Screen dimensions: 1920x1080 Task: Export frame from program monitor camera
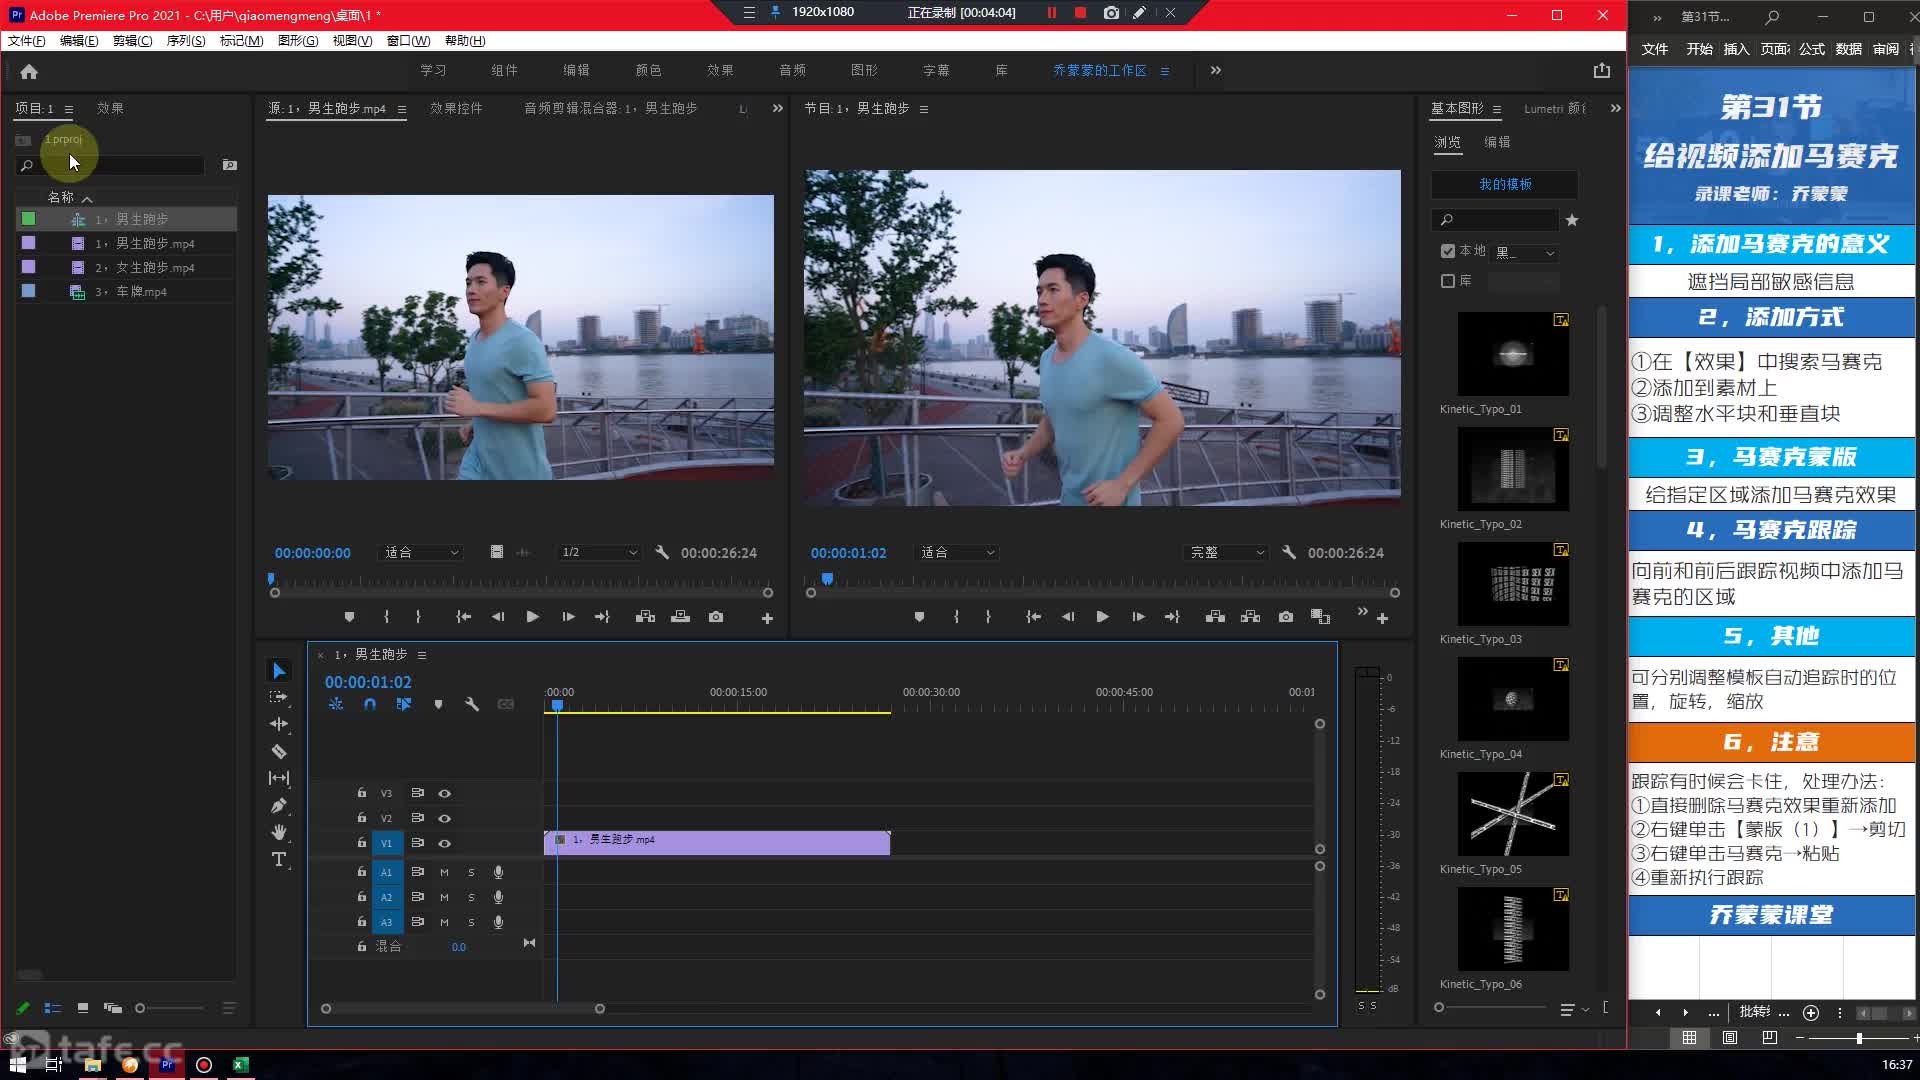(1286, 617)
